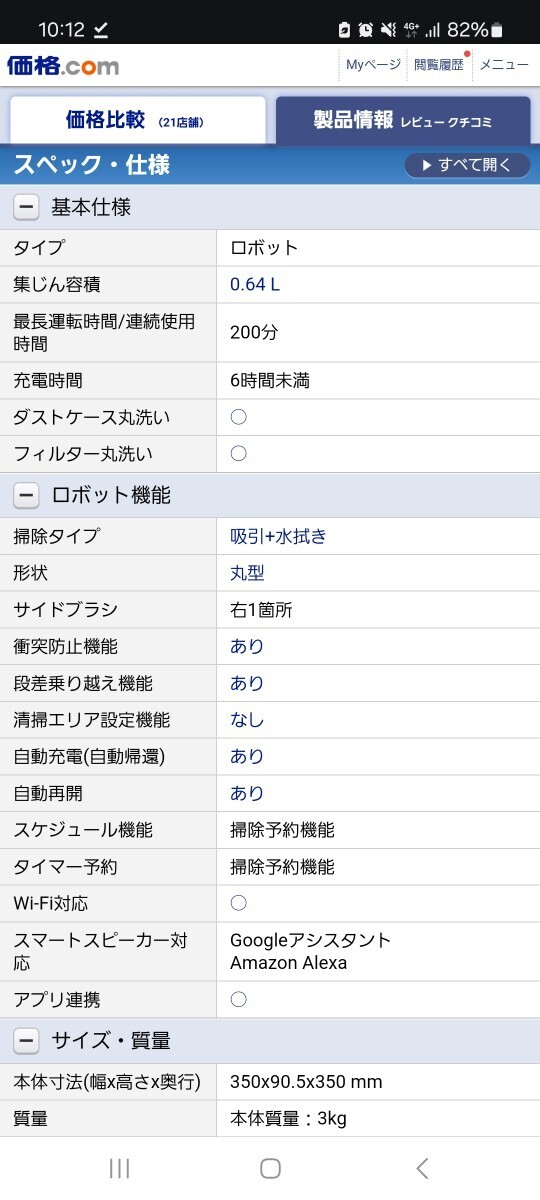Tap the Android home button icon
This screenshot has width=540, height=1200.
point(270,1168)
